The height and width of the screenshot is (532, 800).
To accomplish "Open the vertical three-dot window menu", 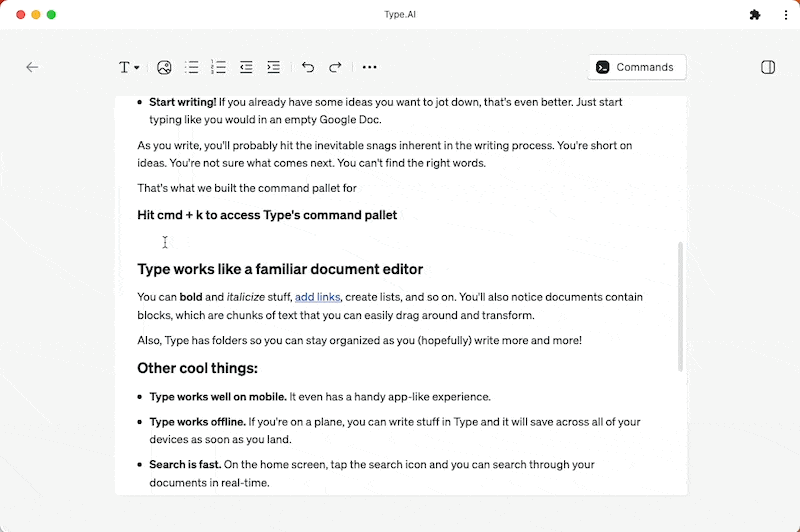I will [x=786, y=15].
